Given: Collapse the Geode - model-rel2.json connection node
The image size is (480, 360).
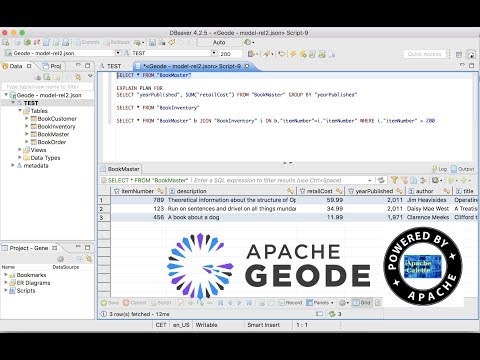Looking at the screenshot, I should click(6, 95).
